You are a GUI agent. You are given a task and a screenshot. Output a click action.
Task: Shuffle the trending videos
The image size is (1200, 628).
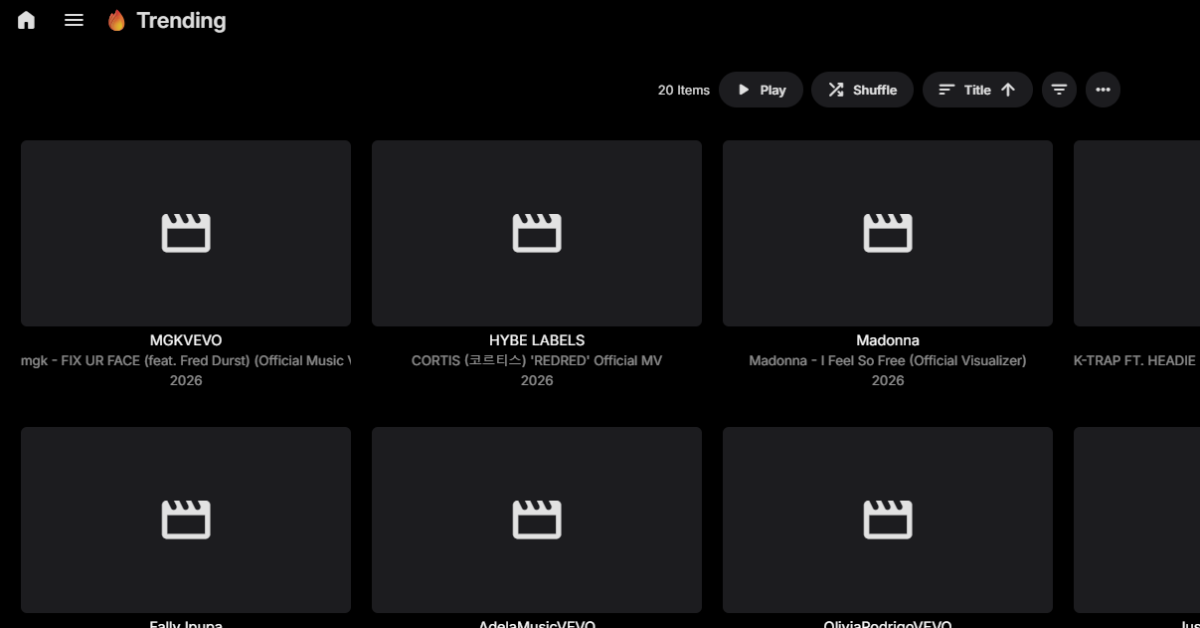pos(862,90)
